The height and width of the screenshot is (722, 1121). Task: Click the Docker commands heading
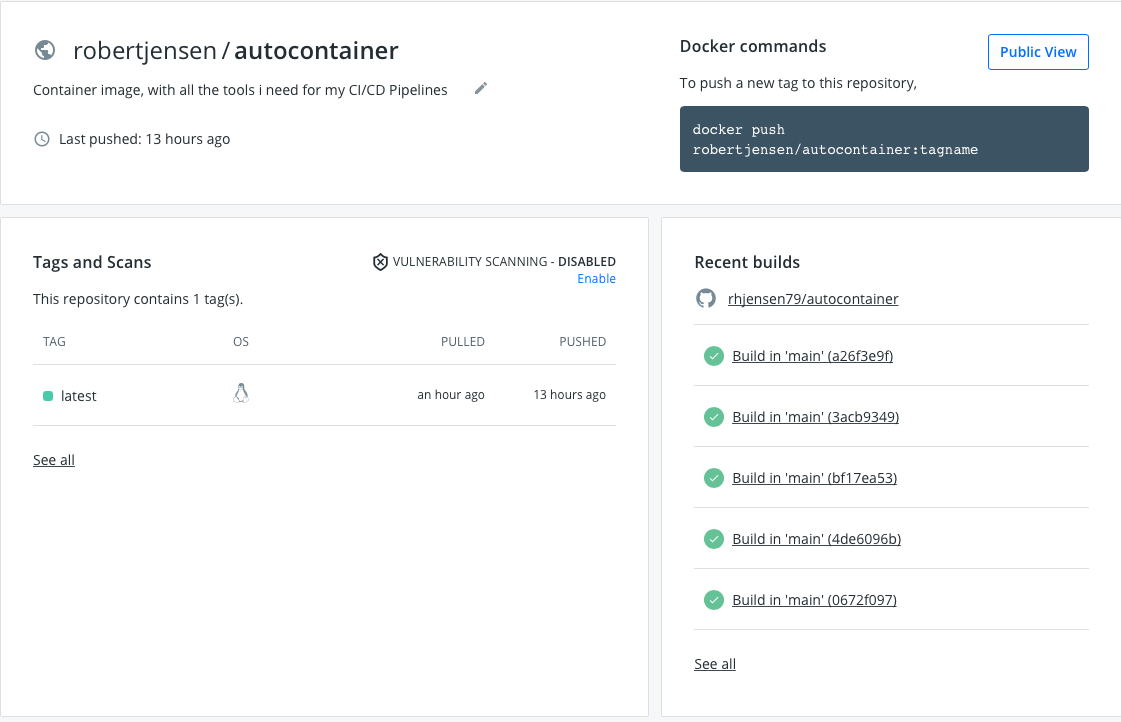click(753, 46)
